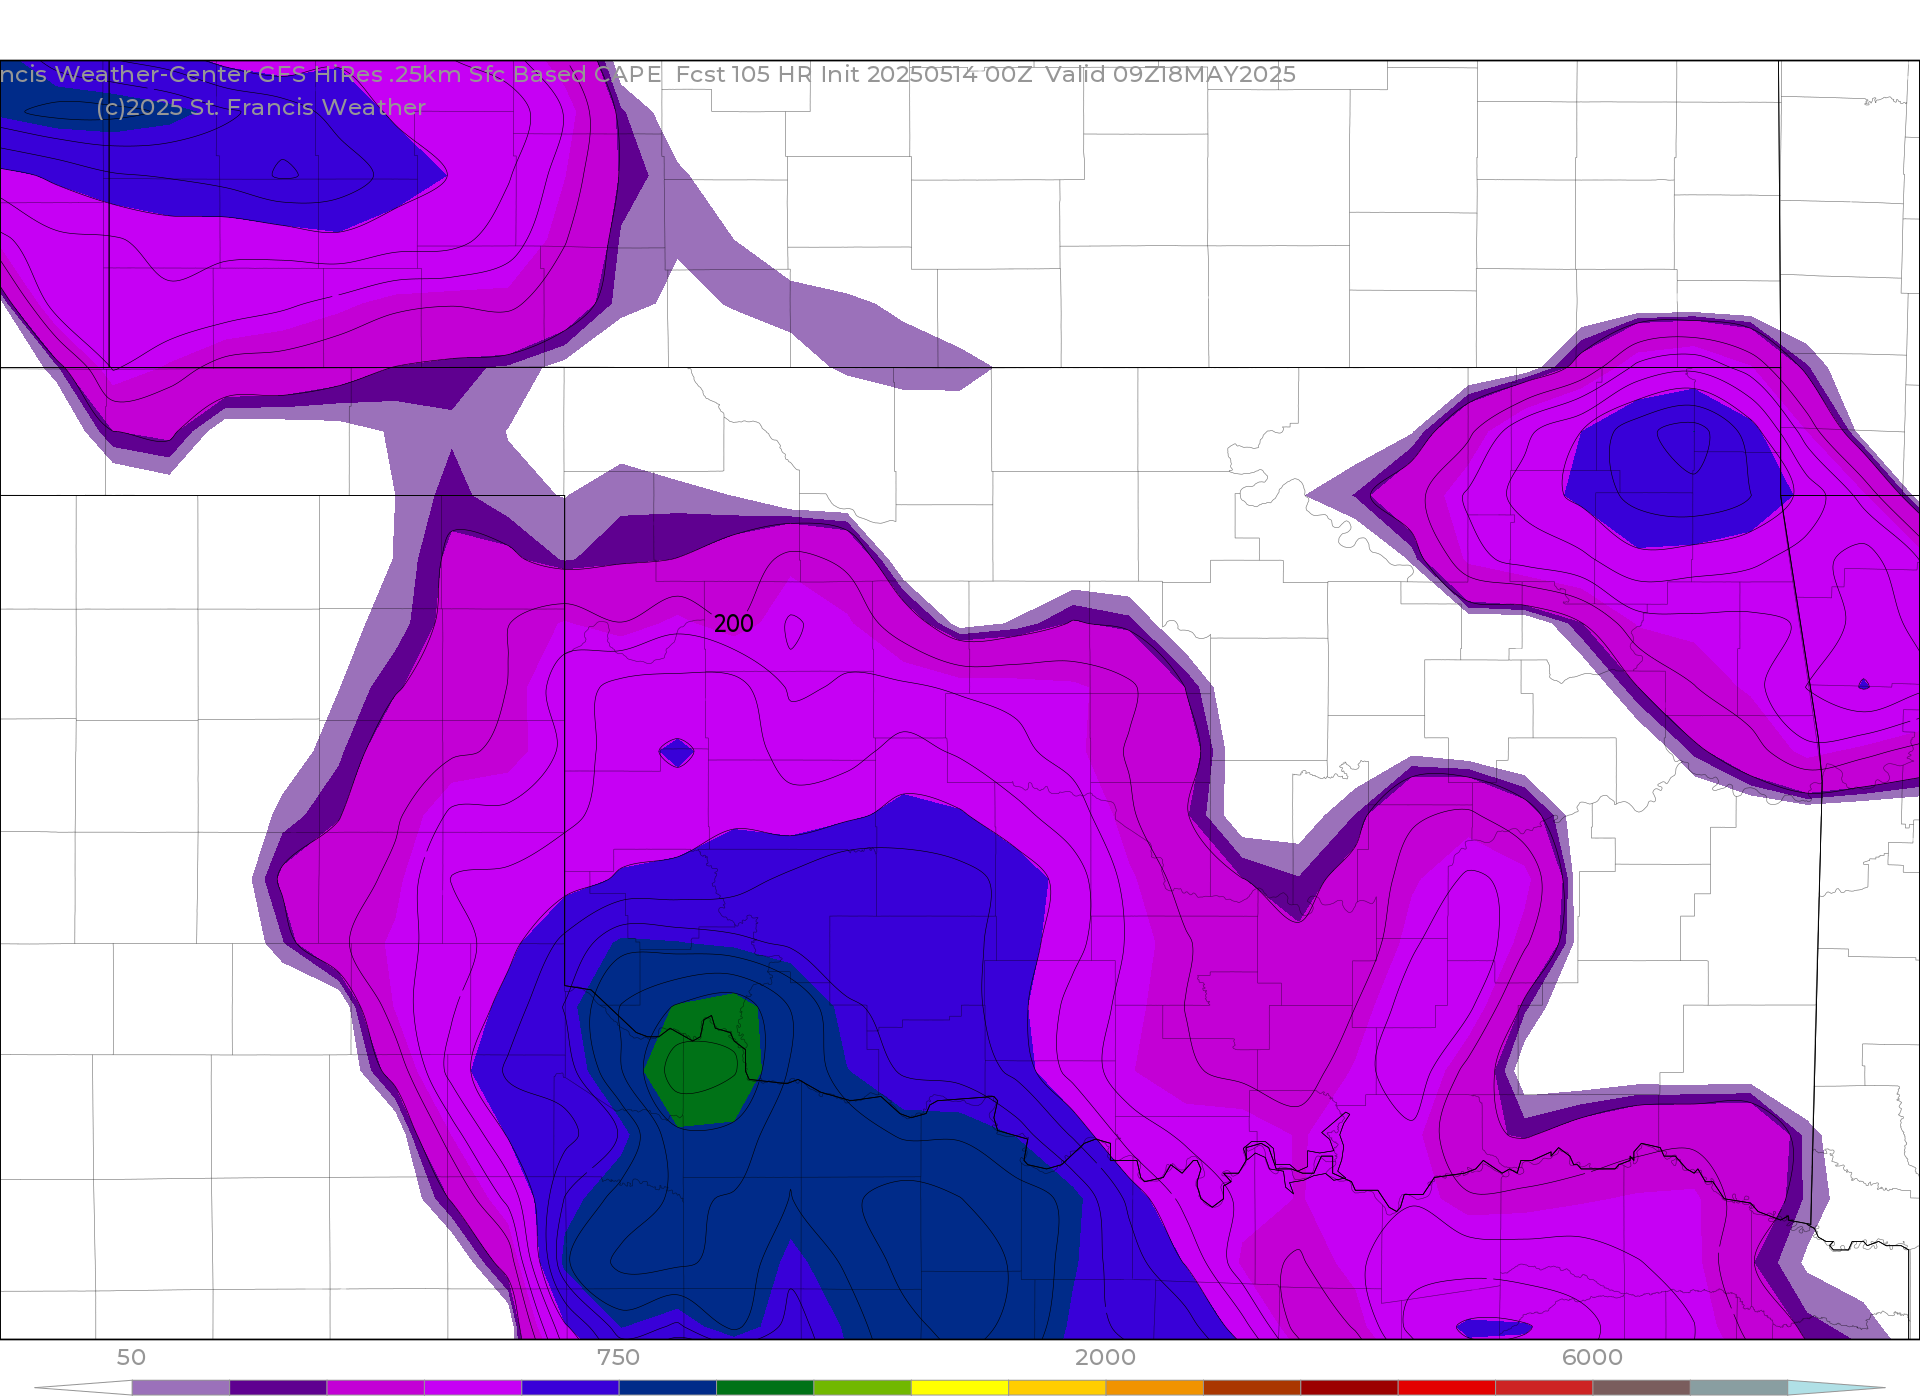Select the brownish-gray color bar segment
Image resolution: width=1920 pixels, height=1400 pixels.
[1641, 1388]
